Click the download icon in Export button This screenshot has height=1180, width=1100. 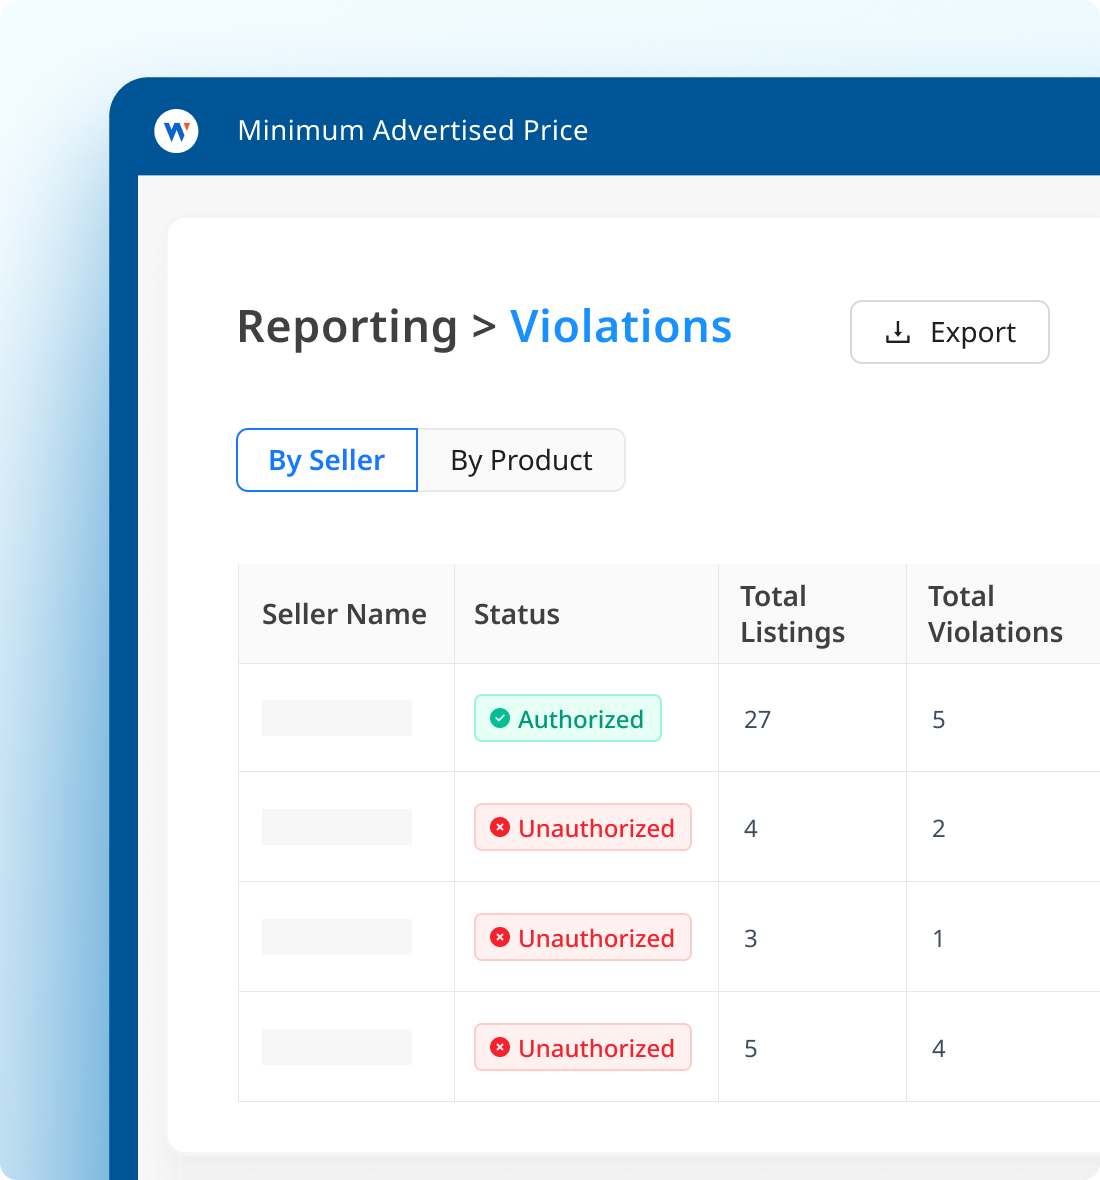click(x=898, y=332)
